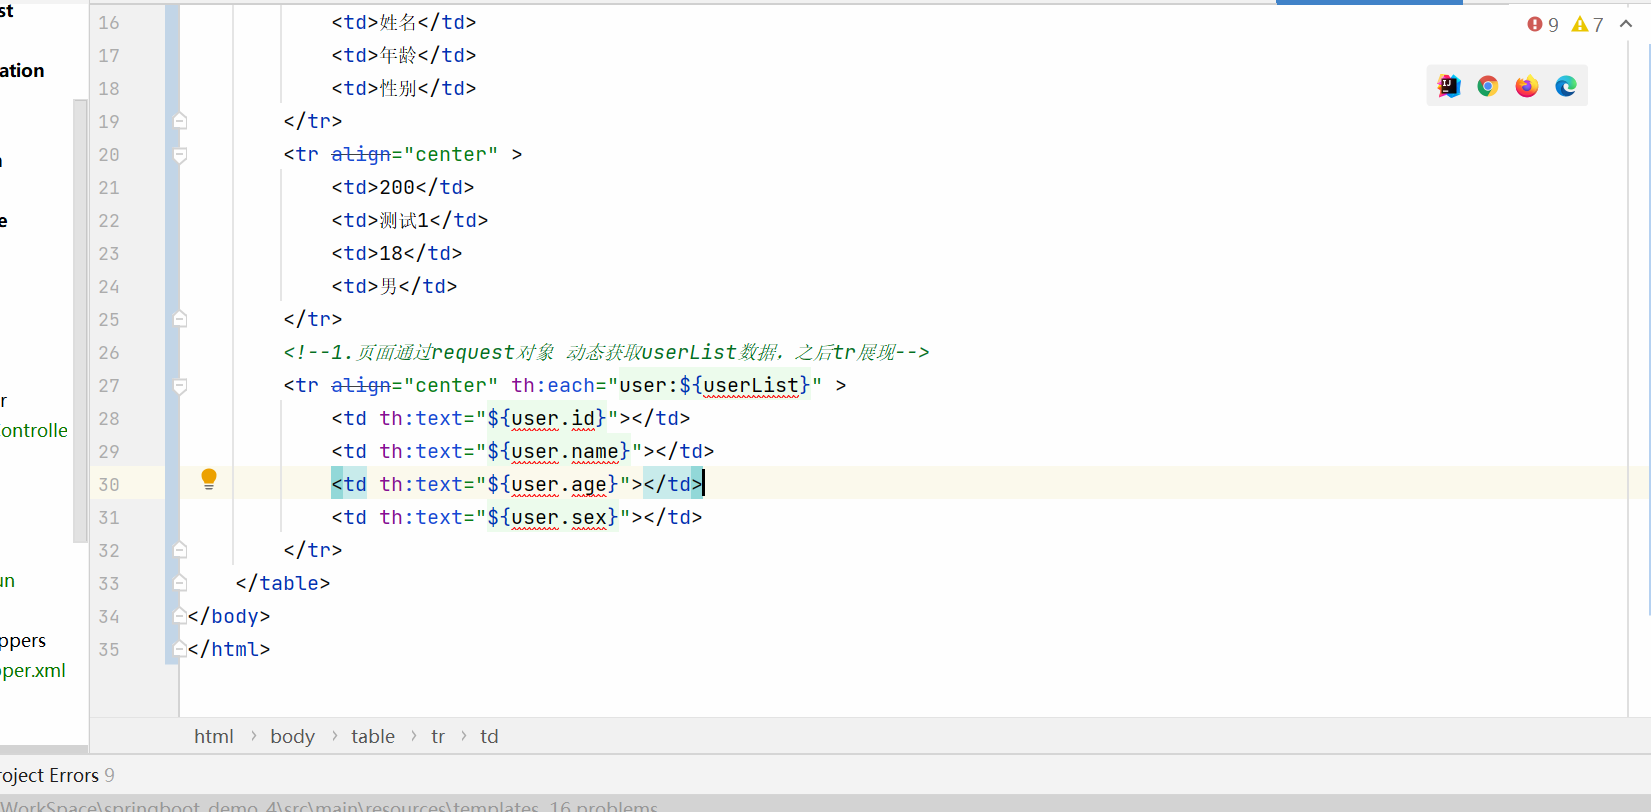The width and height of the screenshot is (1651, 812).
Task: Open the Project Errors tab
Action: [57, 775]
